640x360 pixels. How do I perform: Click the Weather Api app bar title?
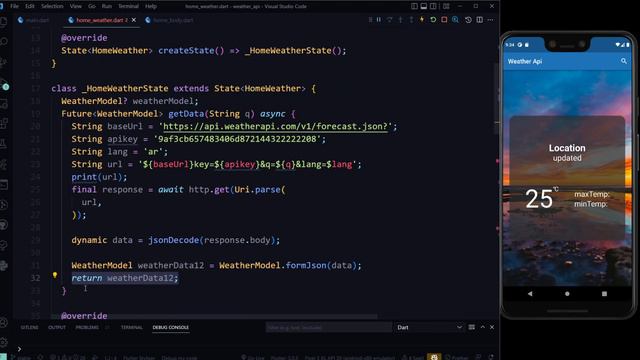click(525, 61)
